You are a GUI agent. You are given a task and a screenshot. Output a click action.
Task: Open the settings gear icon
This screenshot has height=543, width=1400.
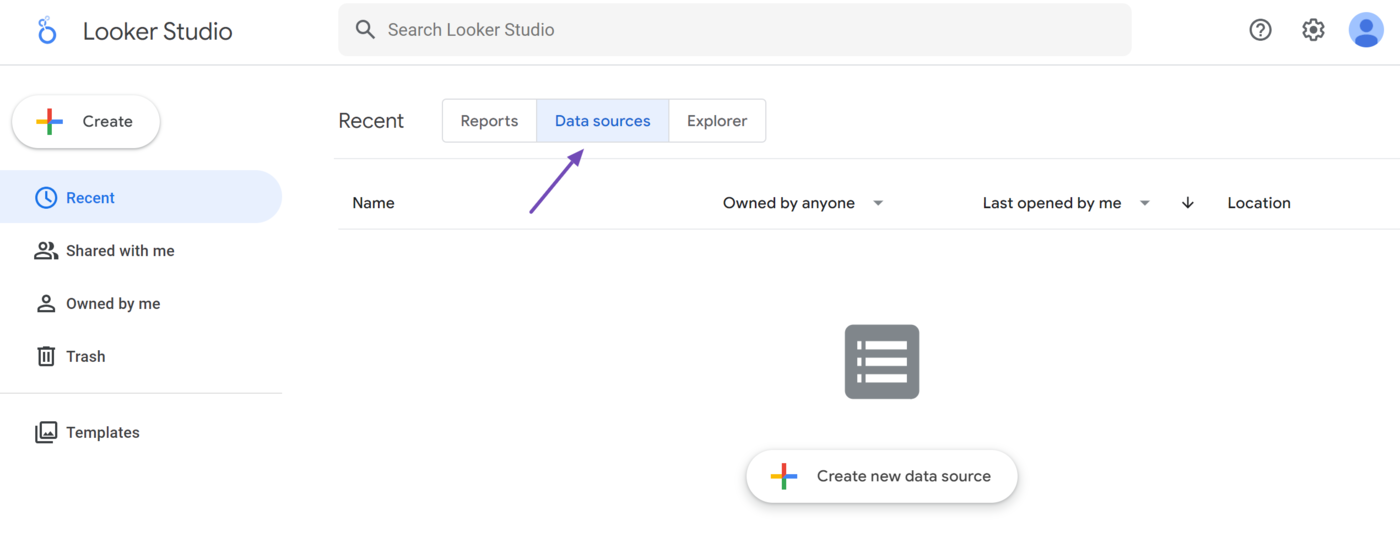tap(1313, 30)
